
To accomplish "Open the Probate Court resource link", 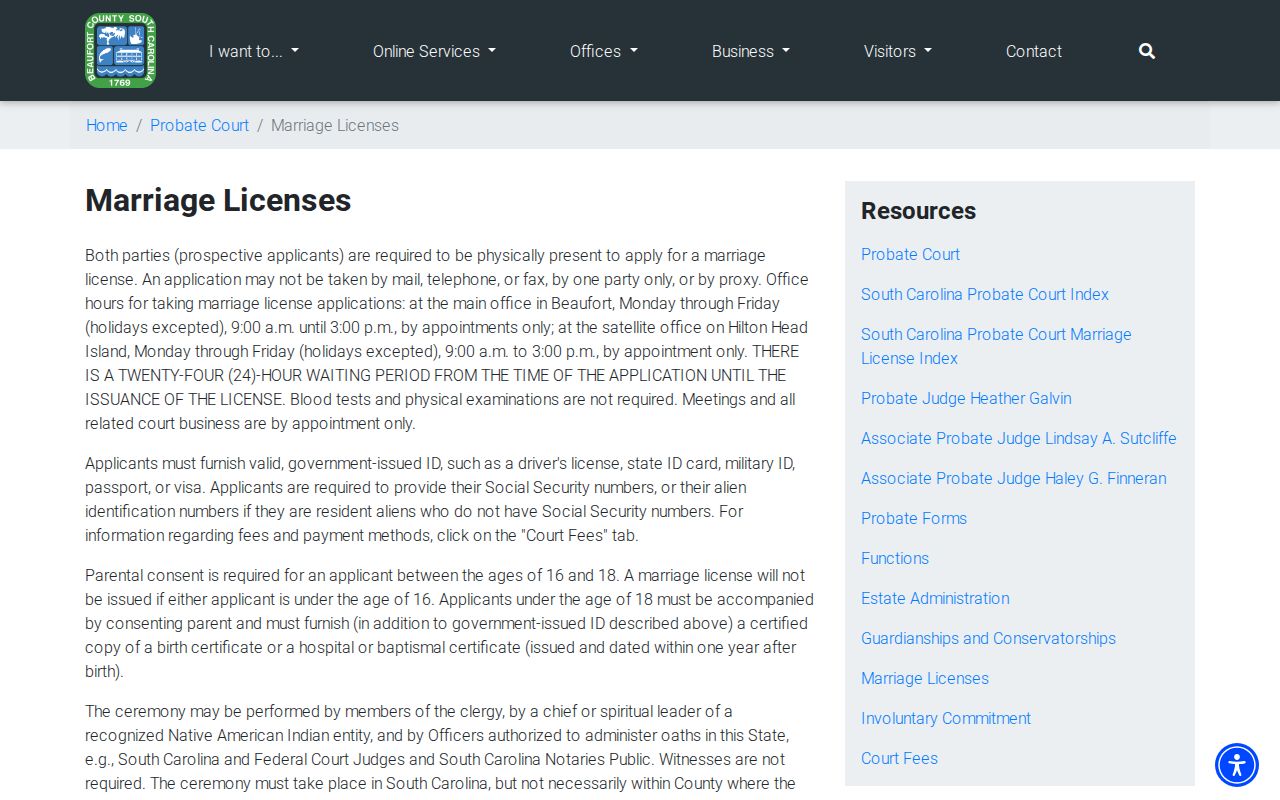I will coord(910,254).
